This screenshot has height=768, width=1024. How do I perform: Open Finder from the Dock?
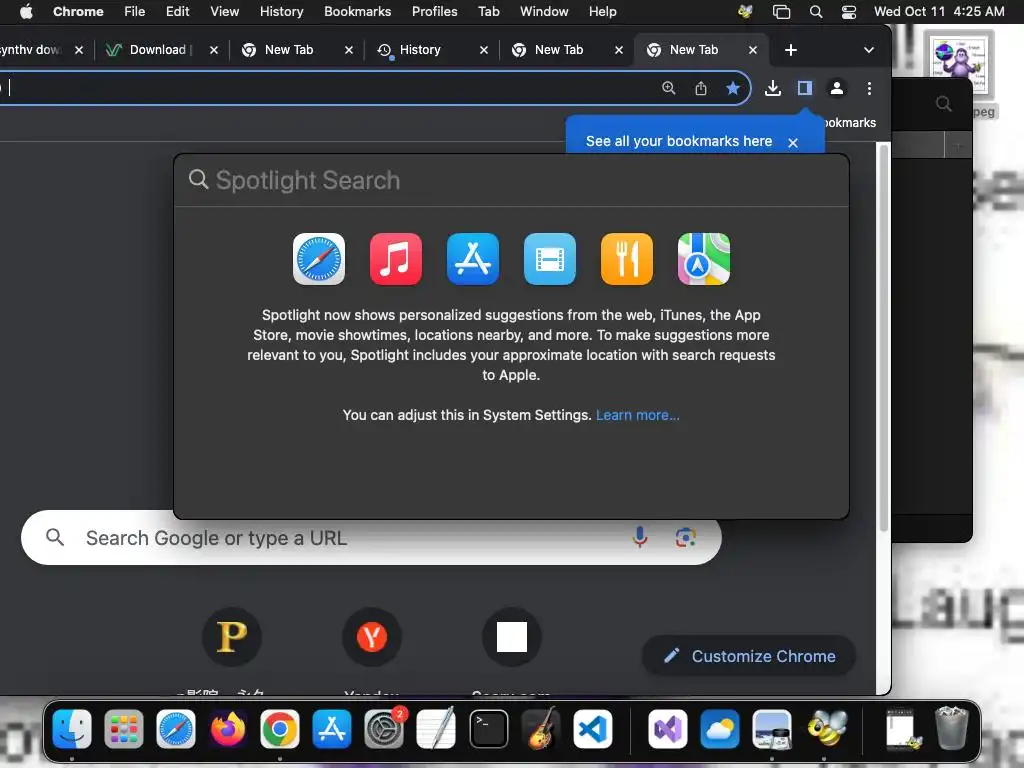(72, 729)
